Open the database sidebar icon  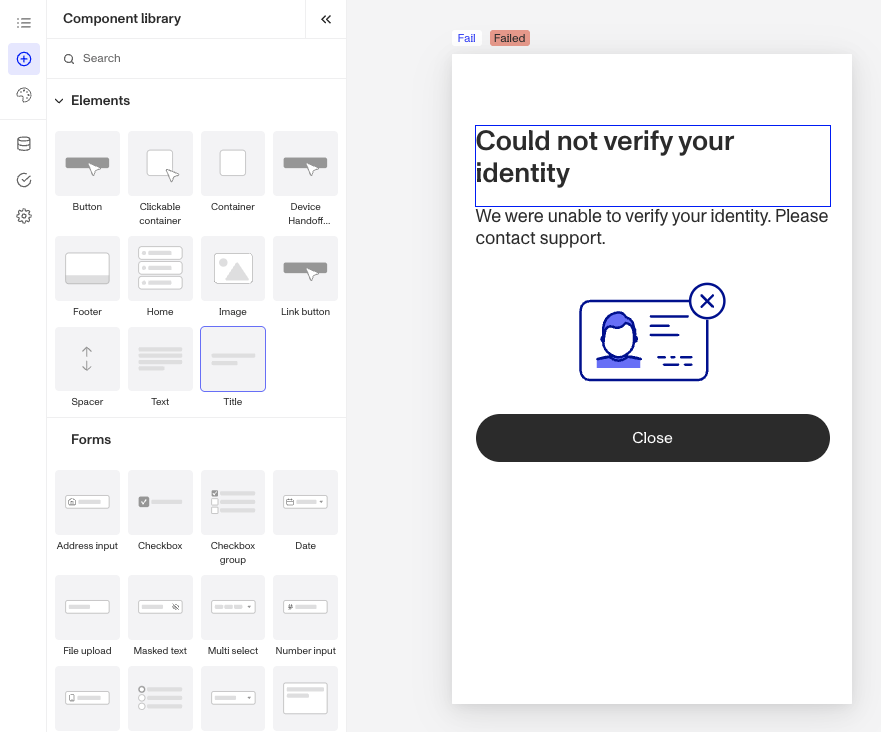click(x=24, y=144)
